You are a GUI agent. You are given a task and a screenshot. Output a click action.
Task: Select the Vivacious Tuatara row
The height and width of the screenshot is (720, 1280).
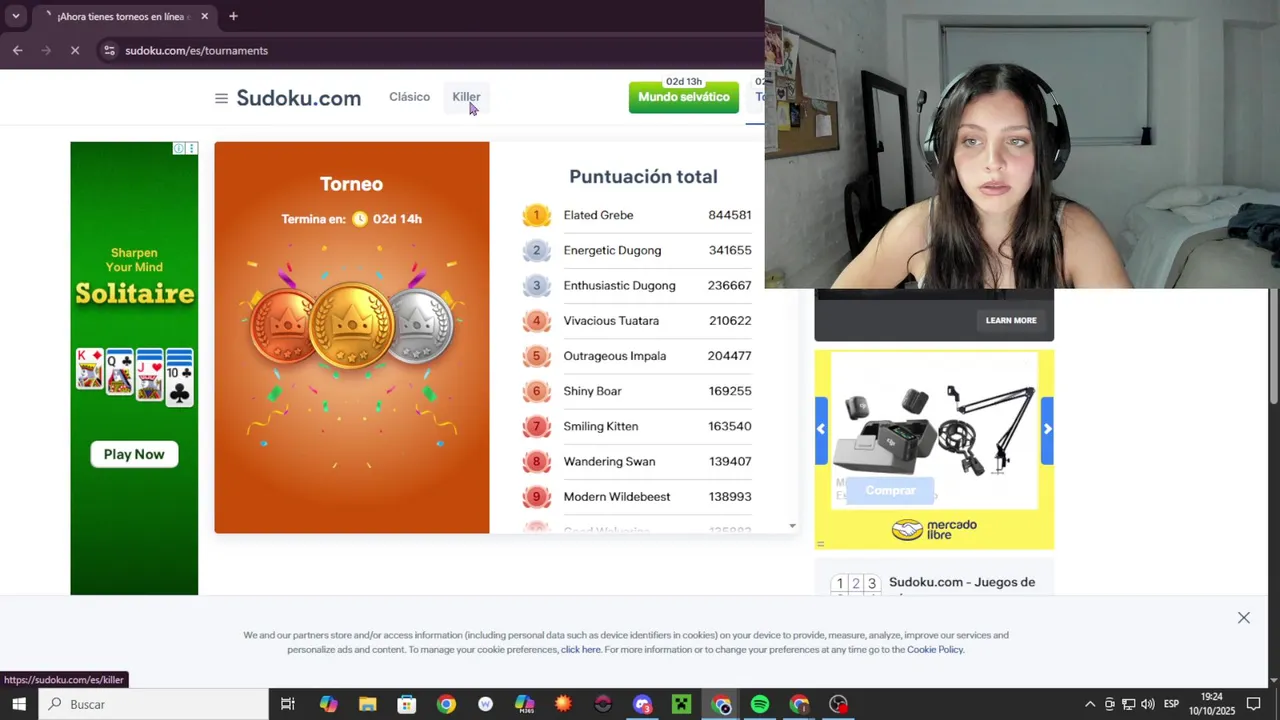[x=637, y=321]
